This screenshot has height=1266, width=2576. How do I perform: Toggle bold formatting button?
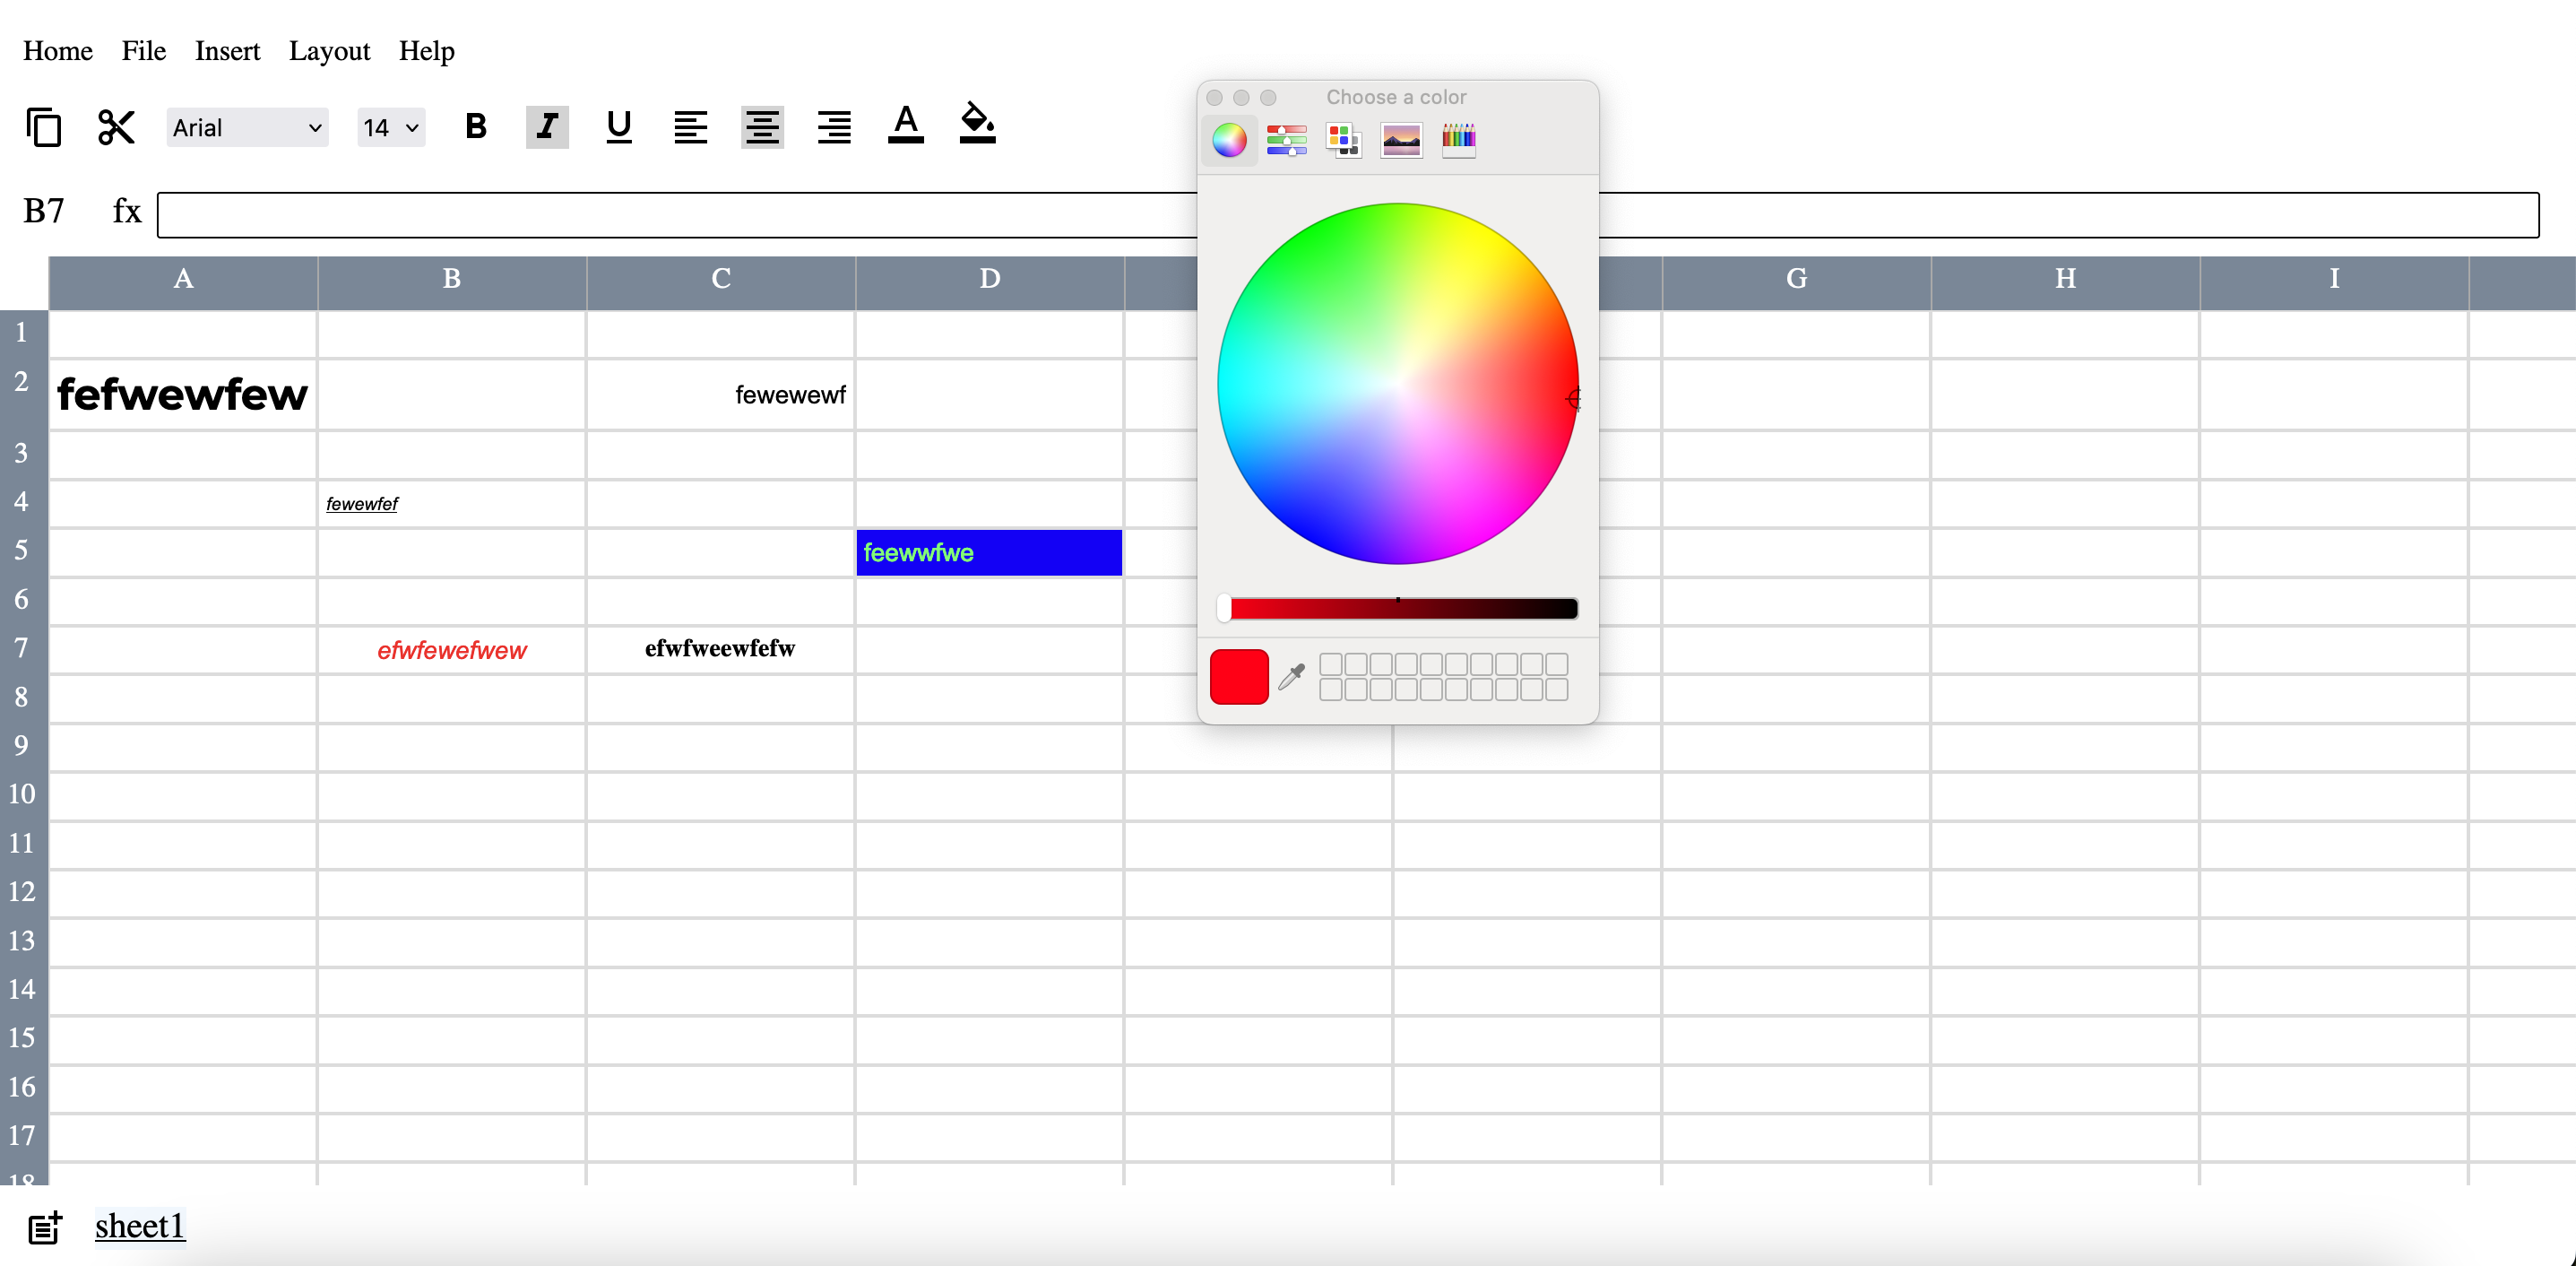476,127
